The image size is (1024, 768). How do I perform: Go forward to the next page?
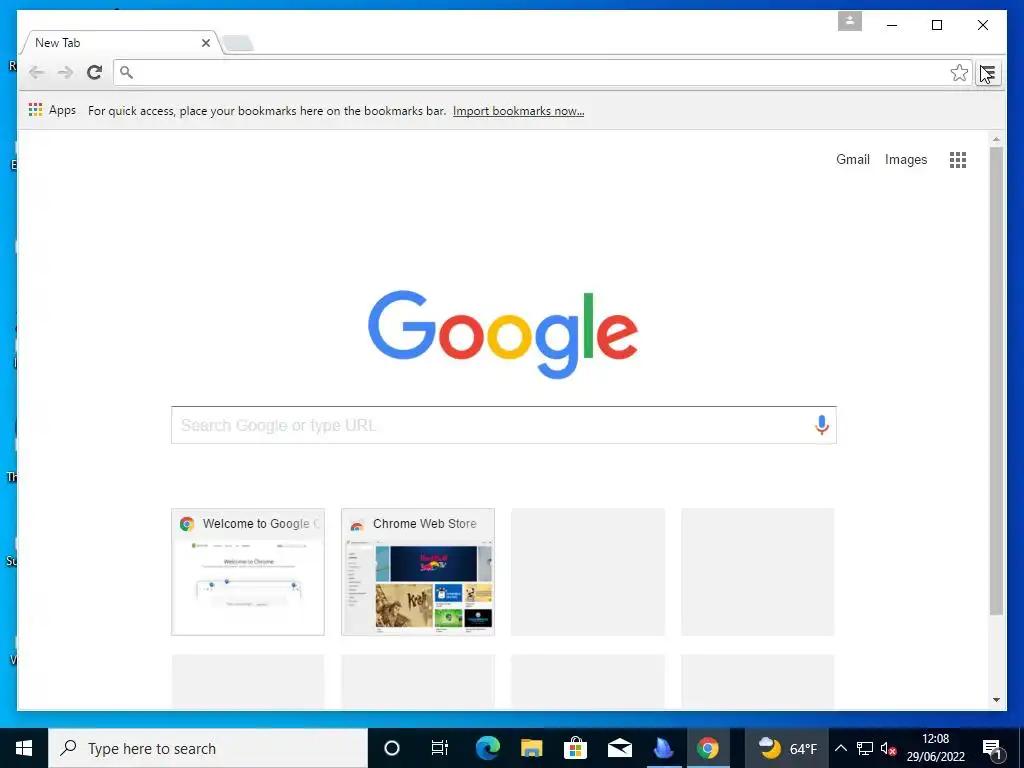click(65, 72)
